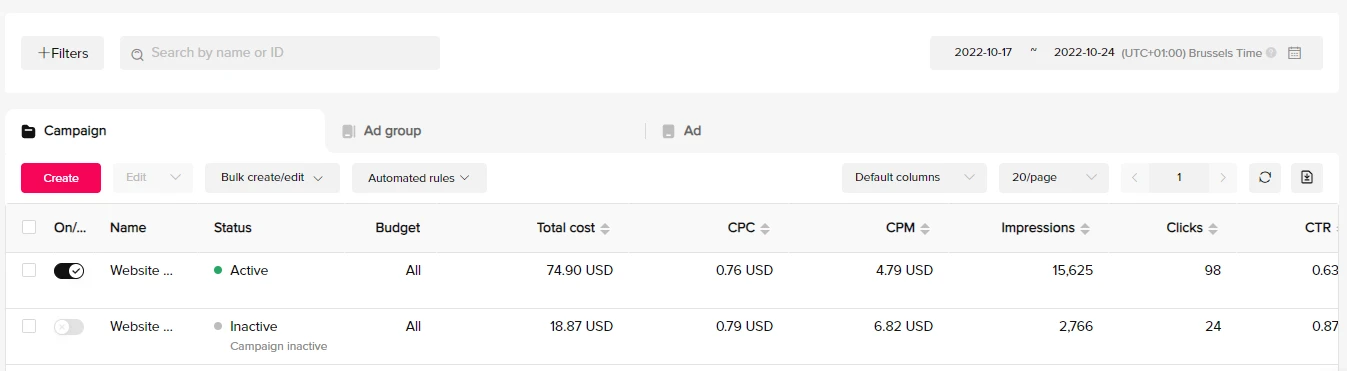Click the timezone help question icon
Image resolution: width=1347 pixels, height=371 pixels.
(x=1271, y=53)
